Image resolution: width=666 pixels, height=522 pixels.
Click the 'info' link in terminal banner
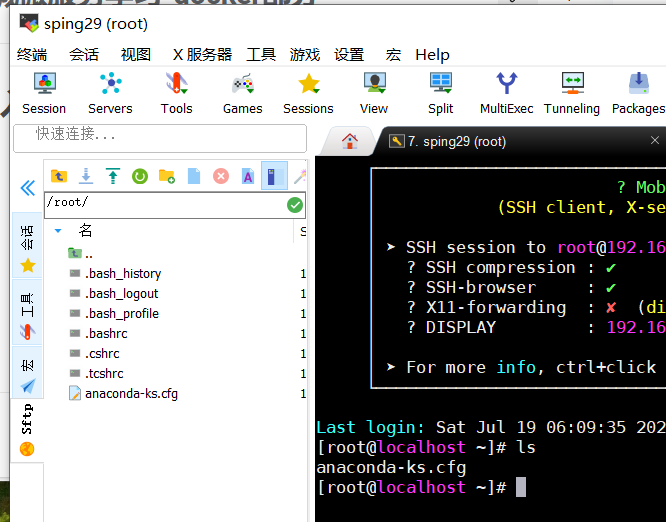pos(516,367)
